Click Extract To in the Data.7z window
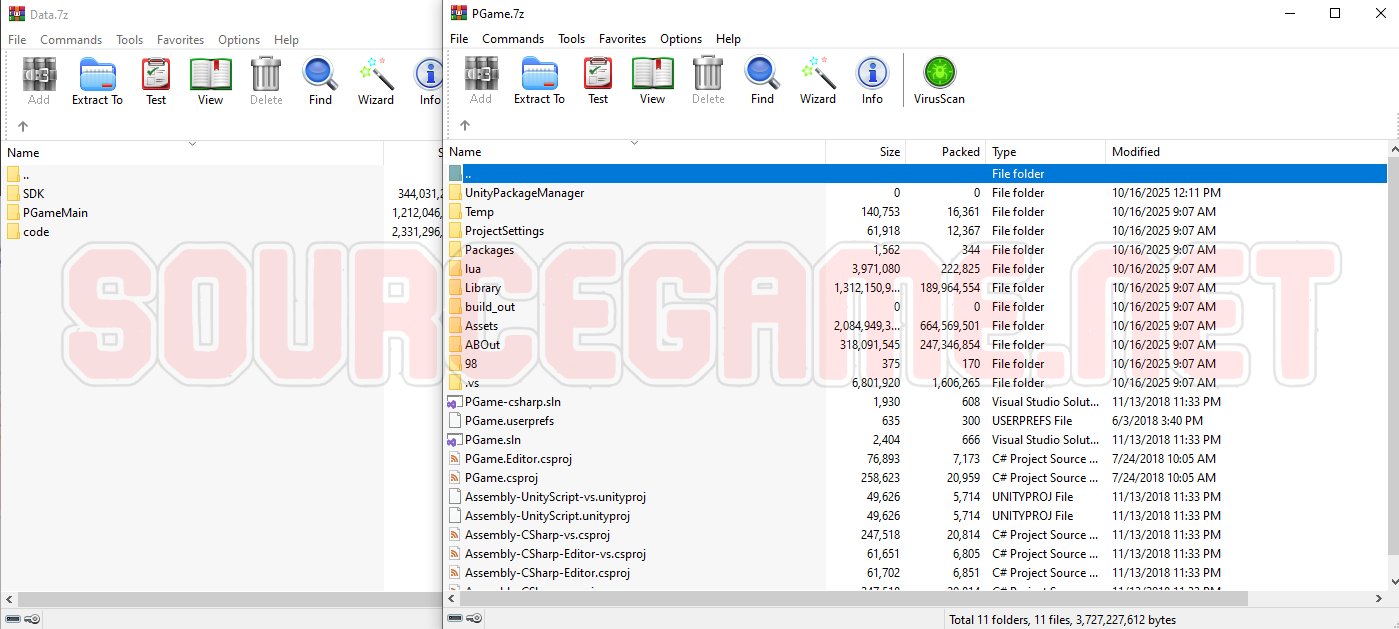This screenshot has height=629, width=1399. (x=97, y=80)
